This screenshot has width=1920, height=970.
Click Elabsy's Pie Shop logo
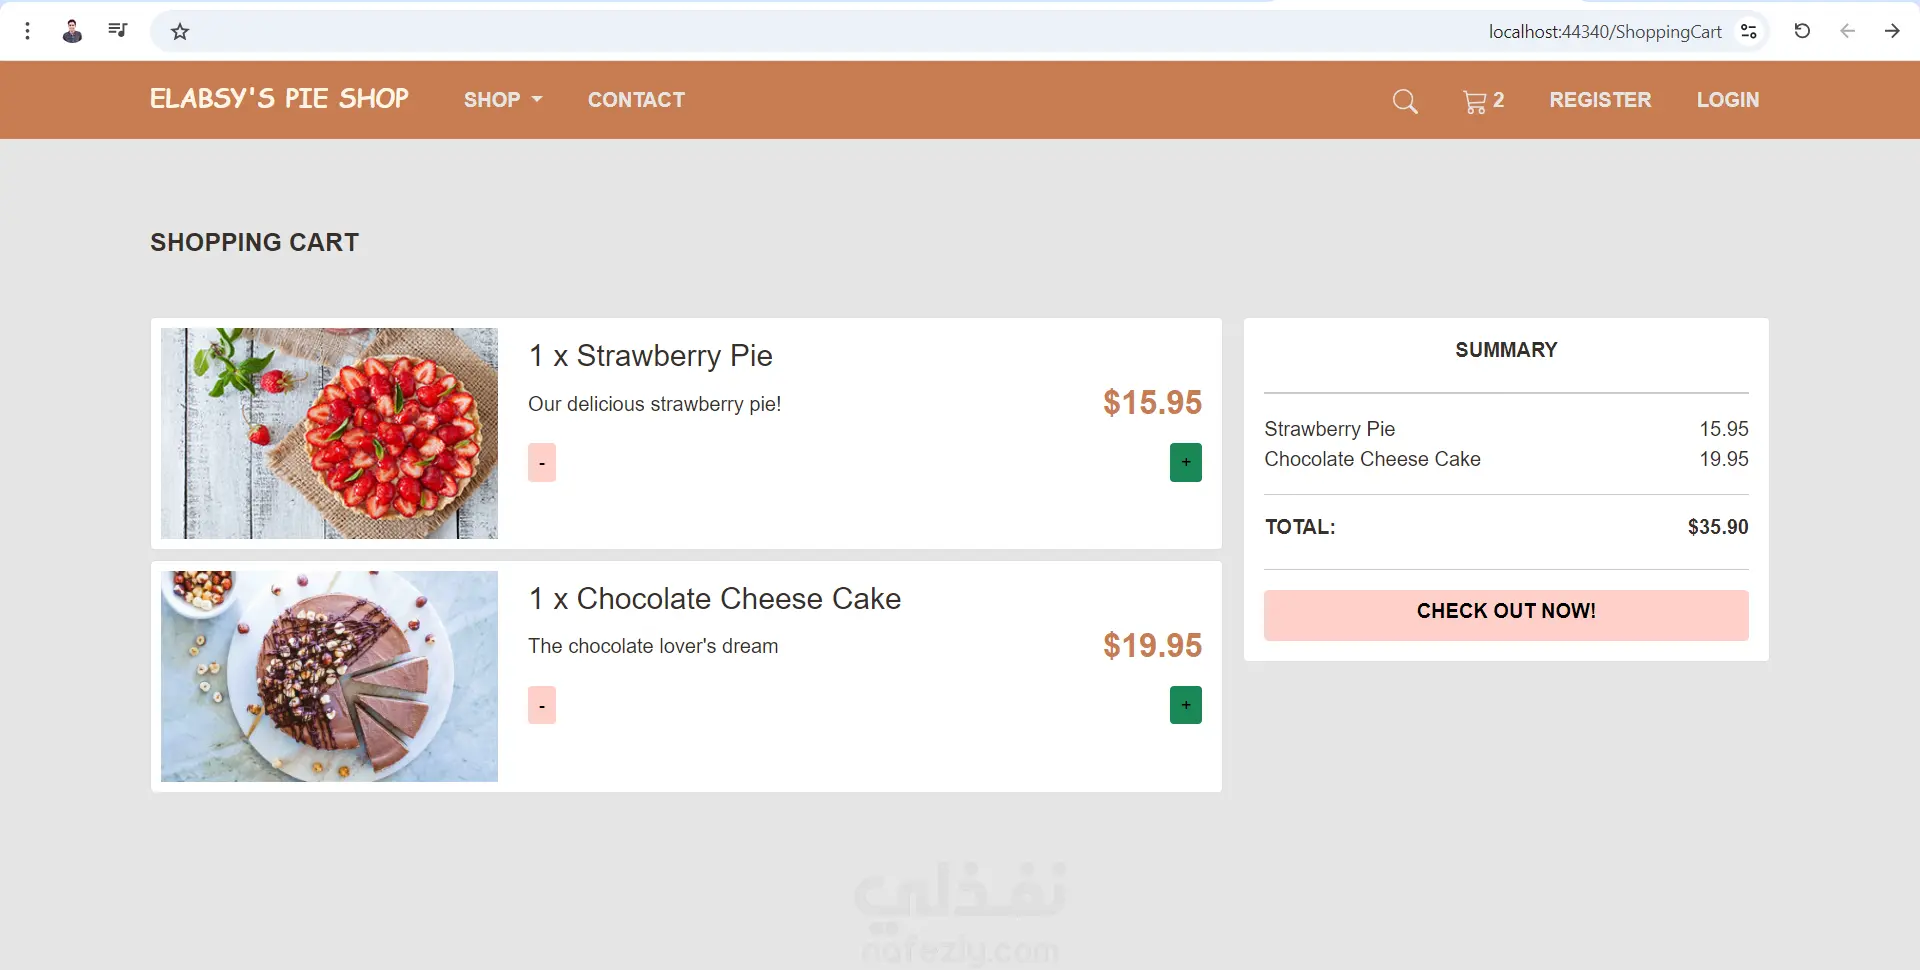coord(279,99)
